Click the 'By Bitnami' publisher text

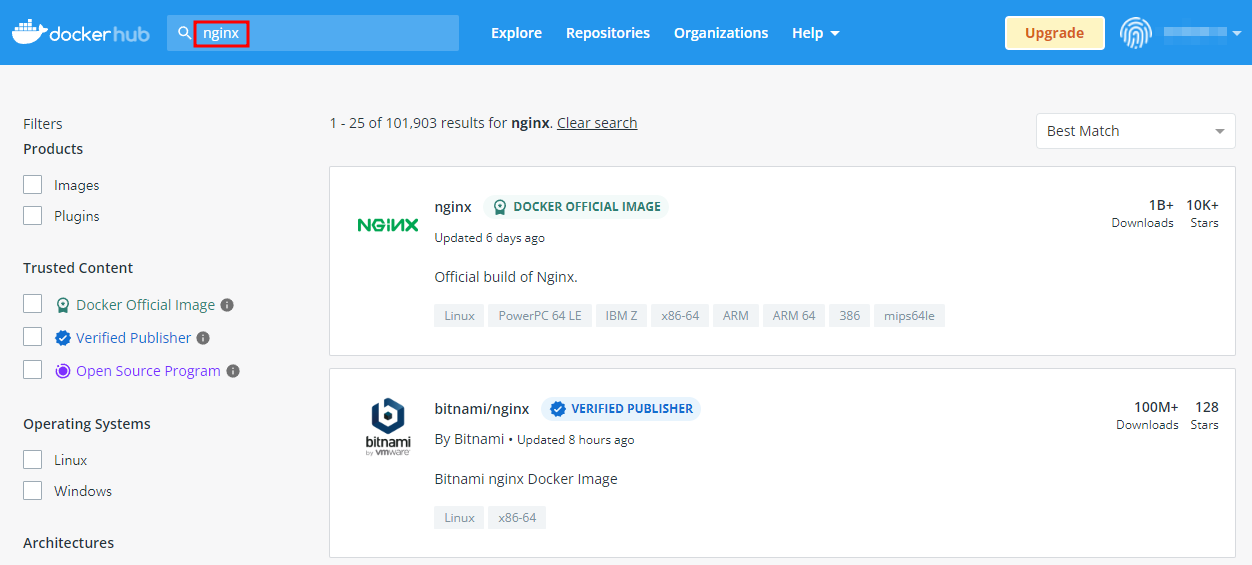[469, 440]
